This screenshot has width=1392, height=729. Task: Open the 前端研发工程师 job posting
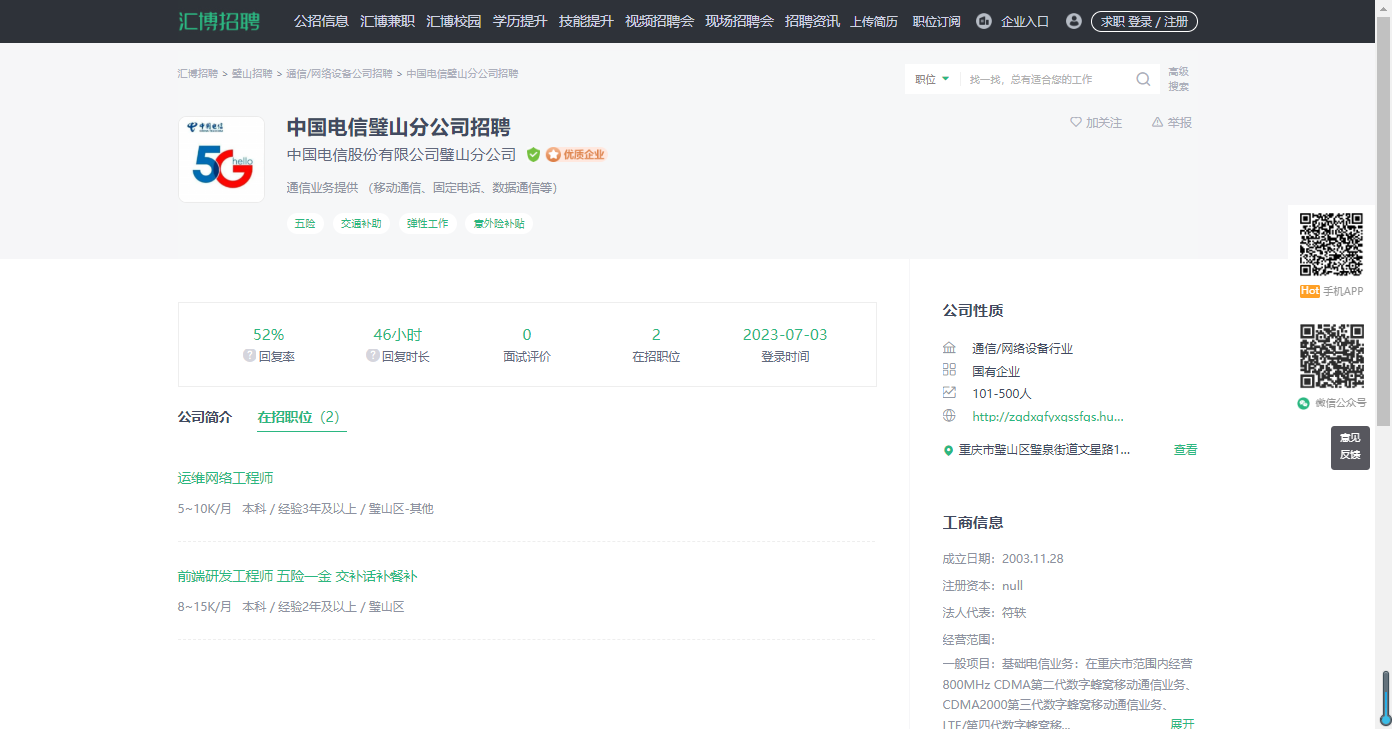click(297, 576)
